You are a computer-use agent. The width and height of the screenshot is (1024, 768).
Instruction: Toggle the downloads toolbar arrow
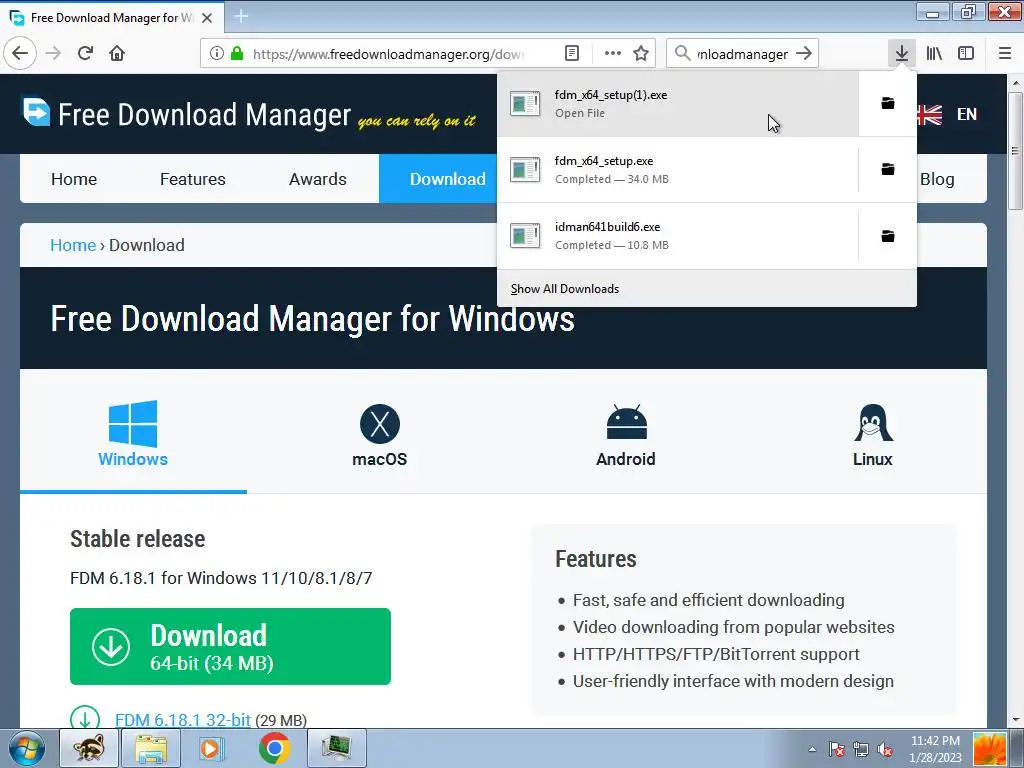tap(901, 53)
